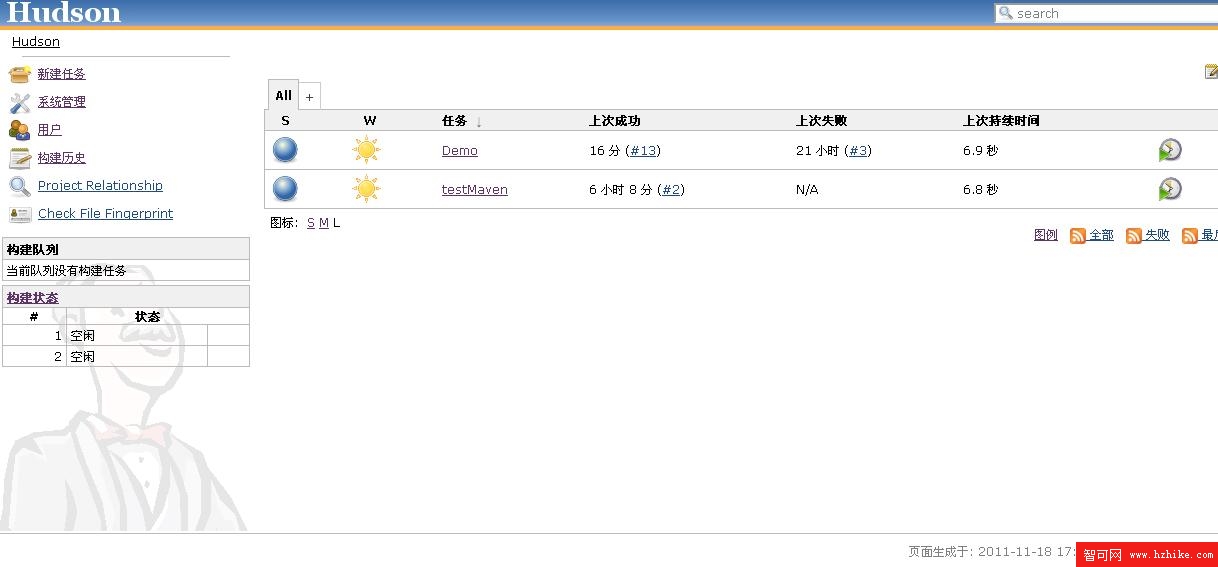The height and width of the screenshot is (567, 1218).
Task: Click RSS icon beside 全部
Action: tap(1078, 236)
